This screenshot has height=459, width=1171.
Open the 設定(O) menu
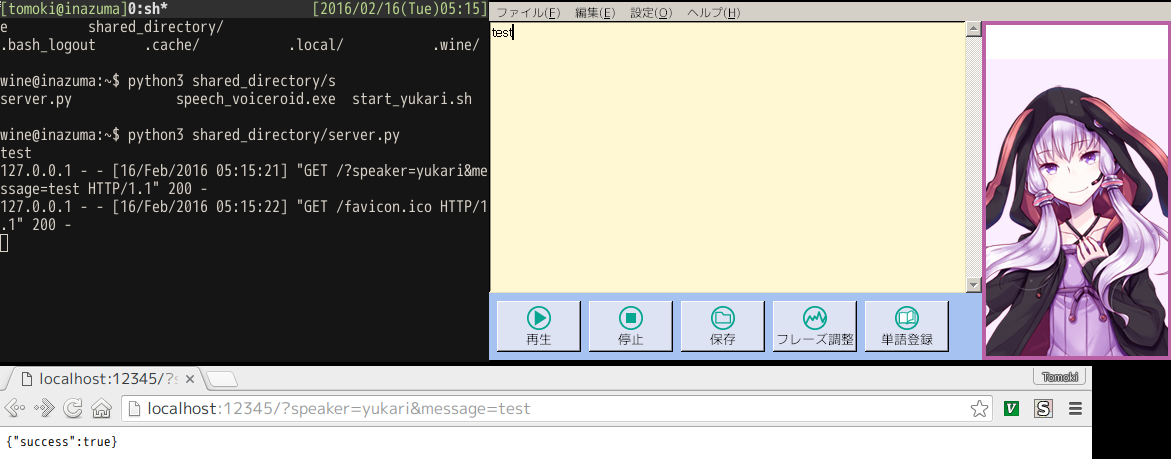pyautogui.click(x=651, y=13)
